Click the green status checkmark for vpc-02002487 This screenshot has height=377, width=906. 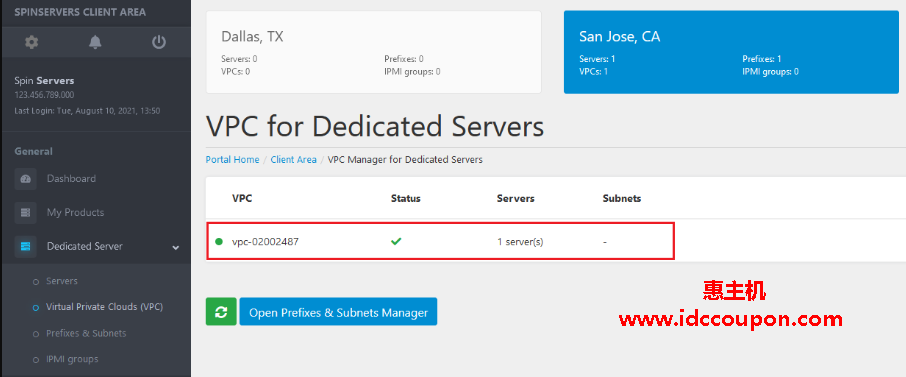pyautogui.click(x=396, y=242)
